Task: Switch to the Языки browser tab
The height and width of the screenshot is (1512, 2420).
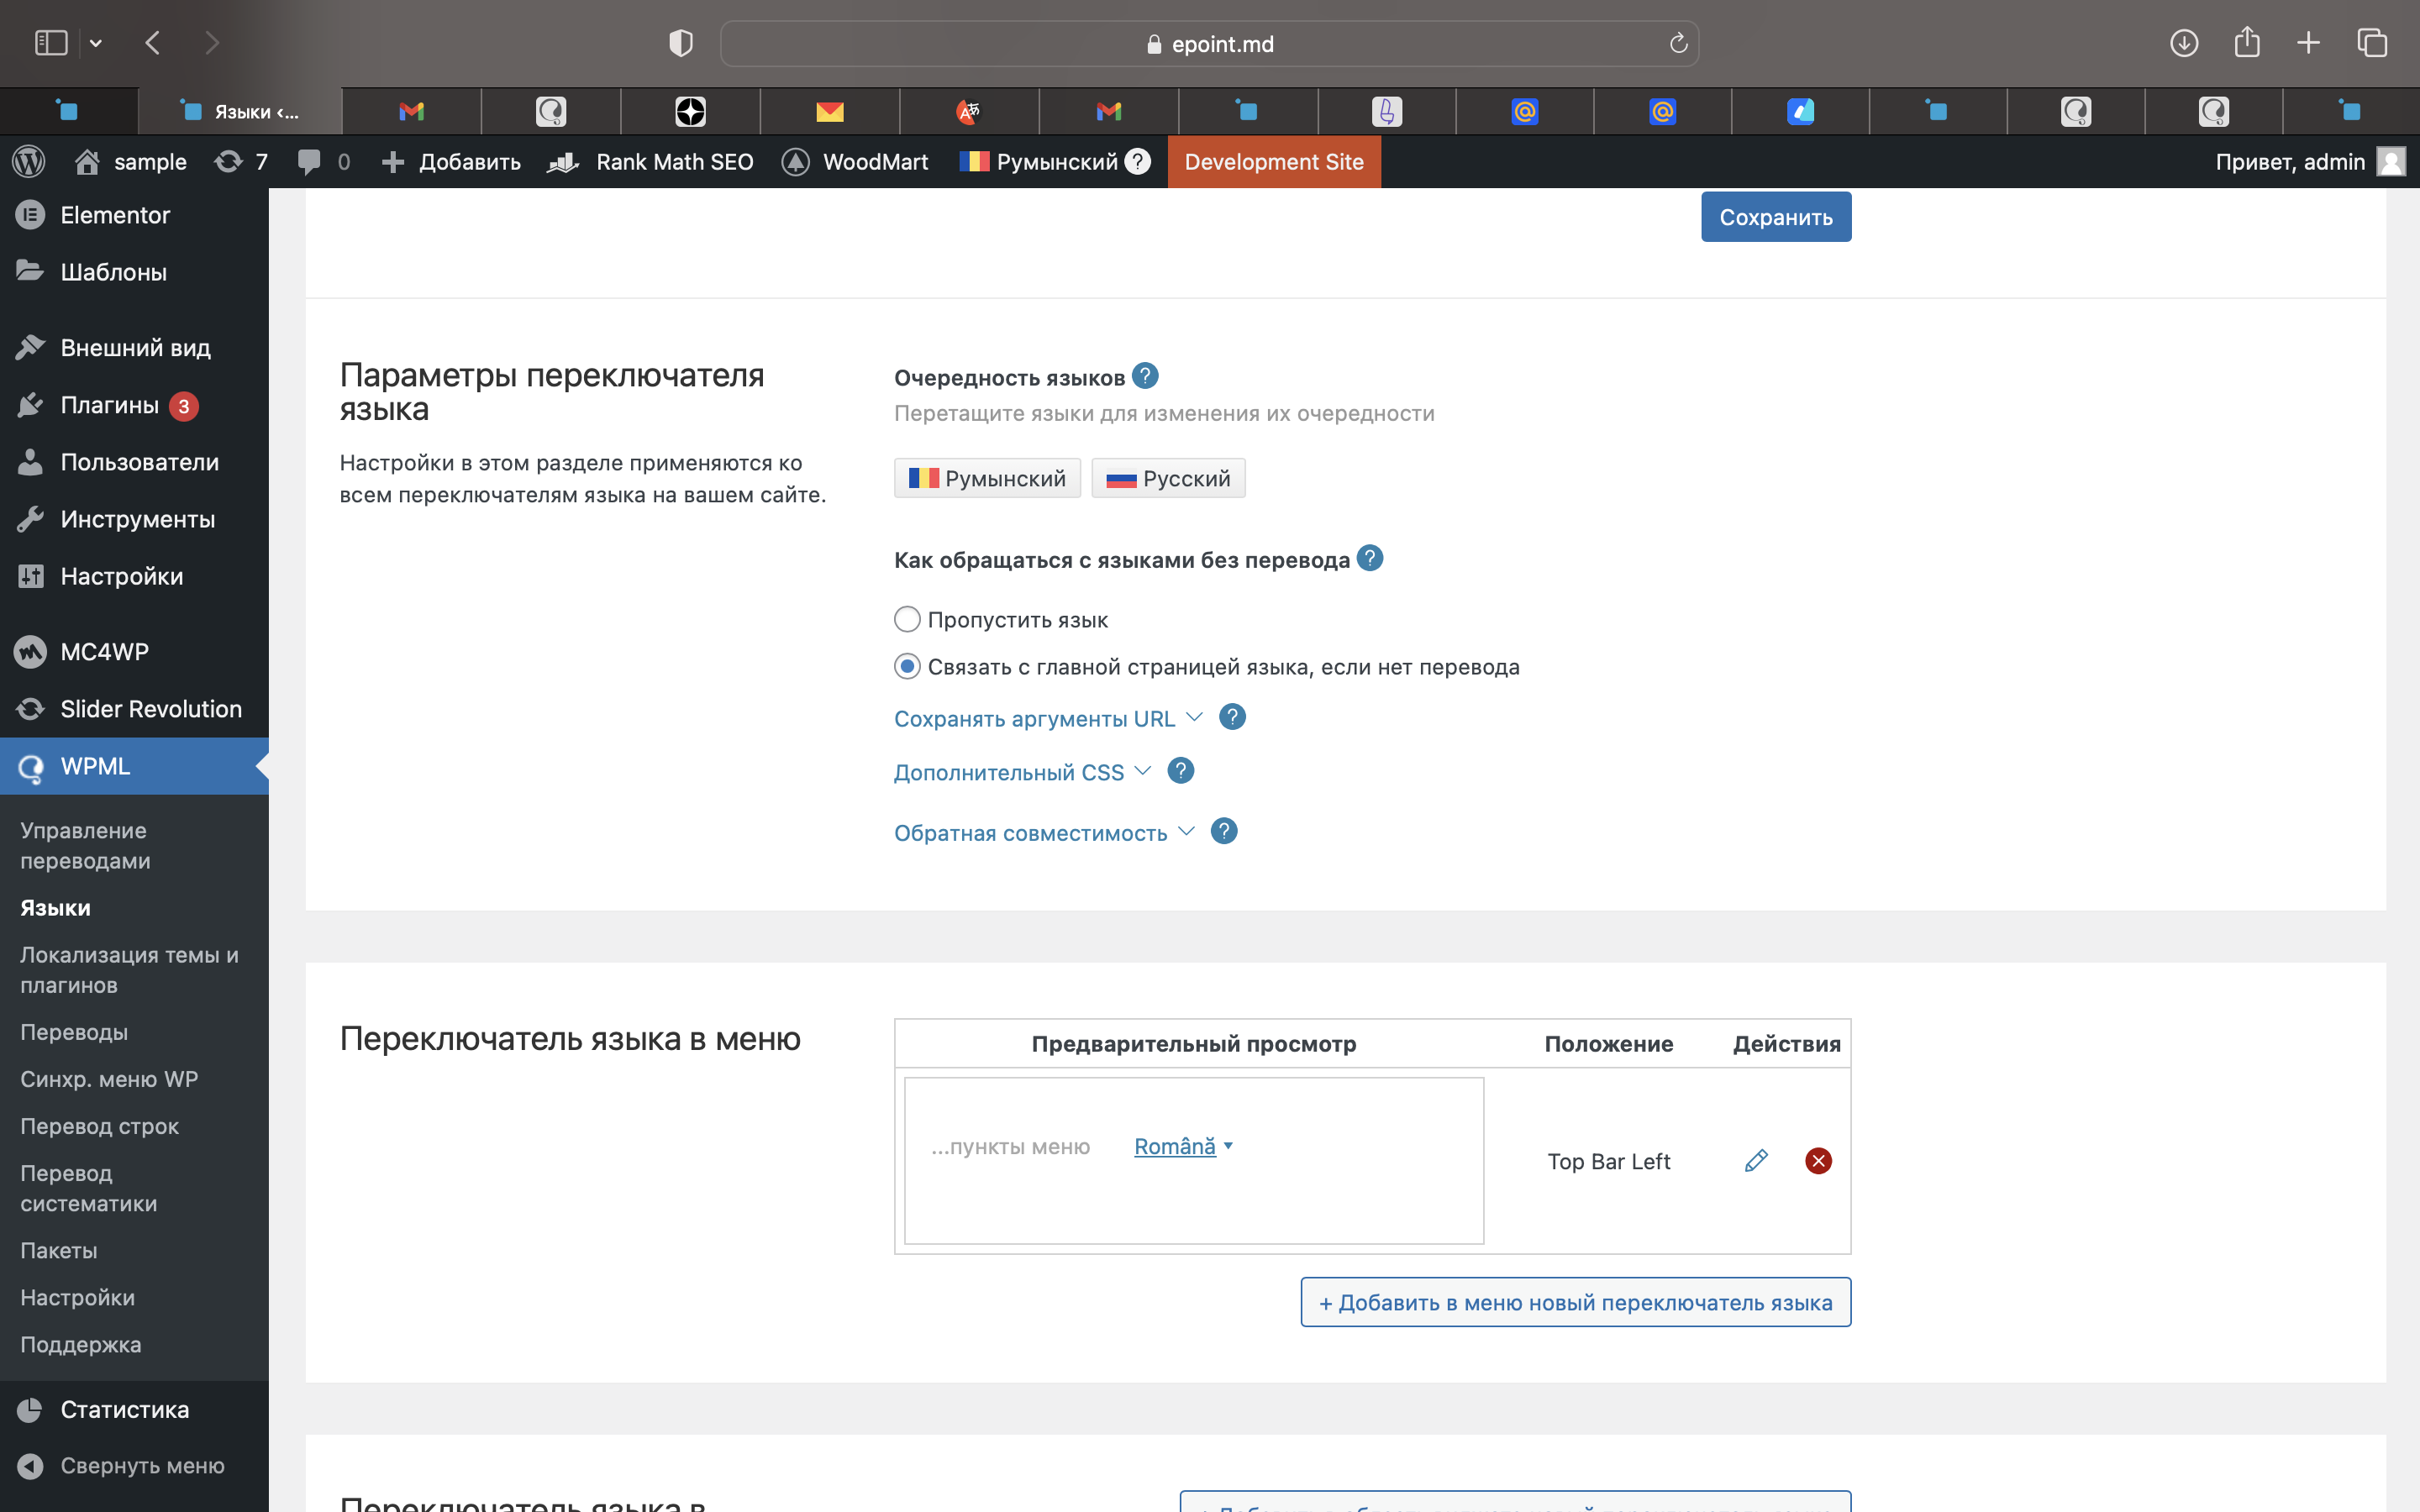Action: click(x=240, y=111)
